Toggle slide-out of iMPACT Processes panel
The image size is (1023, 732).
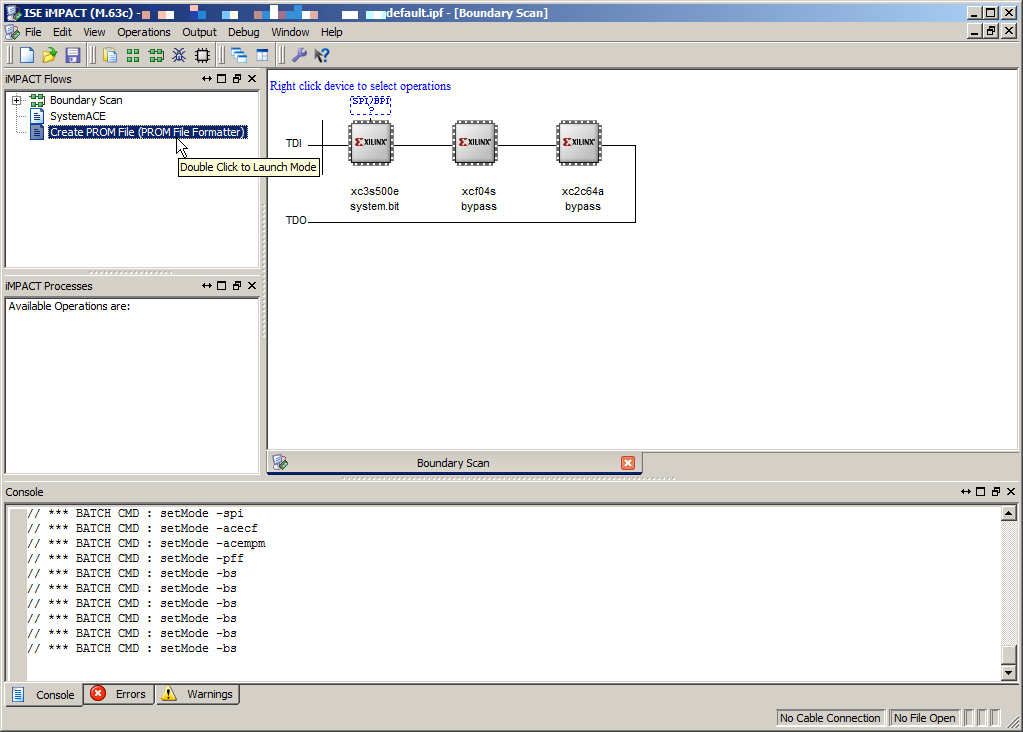point(207,286)
